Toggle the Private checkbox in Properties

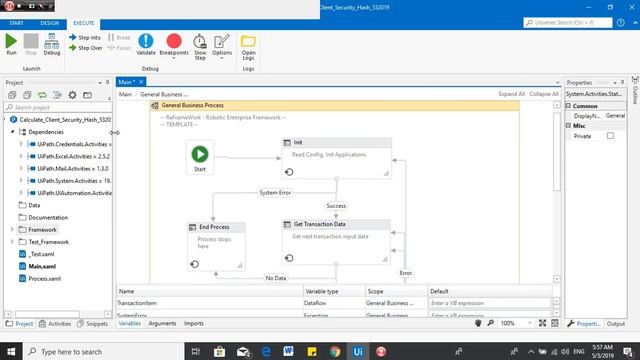610,136
